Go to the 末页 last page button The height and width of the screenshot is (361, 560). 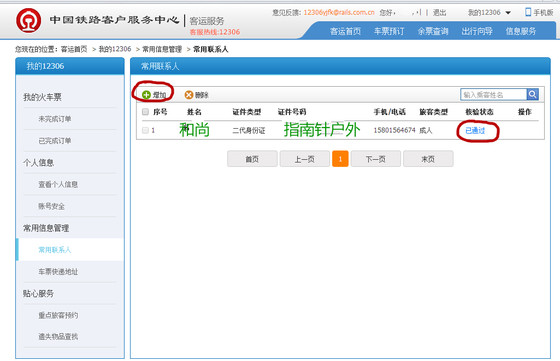428,159
